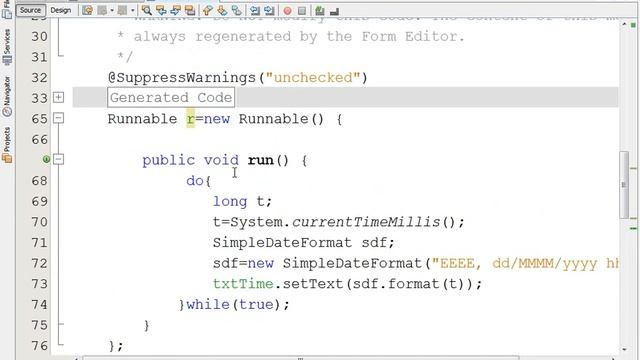Switch to the Design view tab
Image resolution: width=640 pixels, height=360 pixels.
click(x=60, y=10)
